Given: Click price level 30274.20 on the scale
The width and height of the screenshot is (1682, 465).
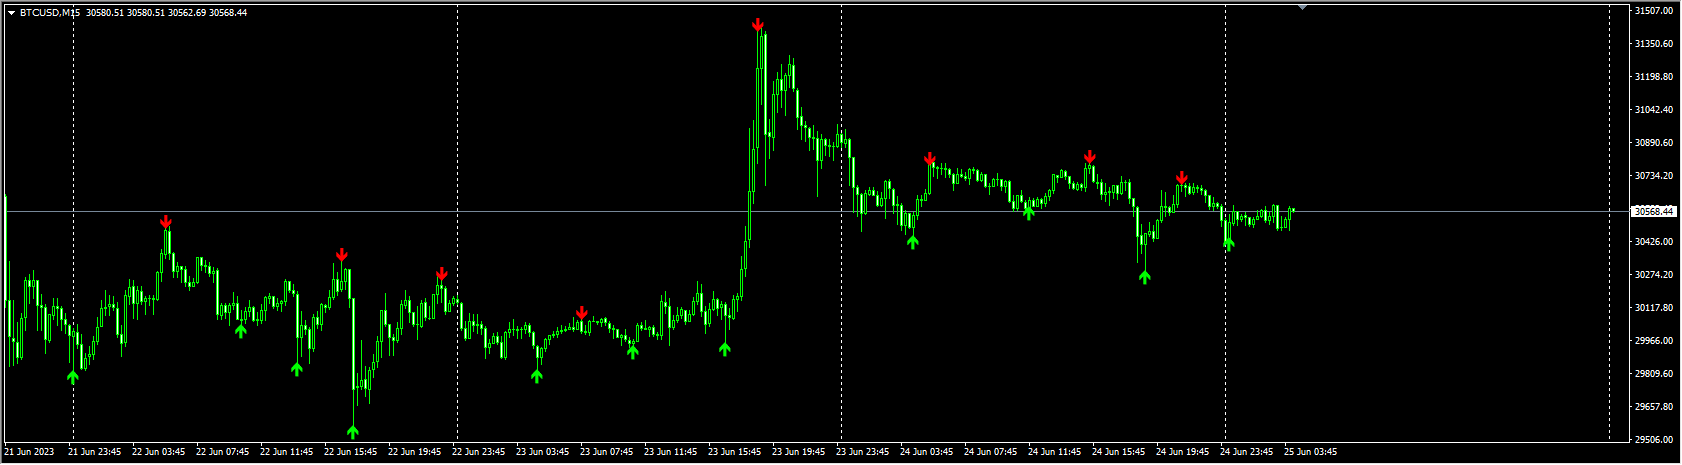Looking at the screenshot, I should pos(1653,275).
